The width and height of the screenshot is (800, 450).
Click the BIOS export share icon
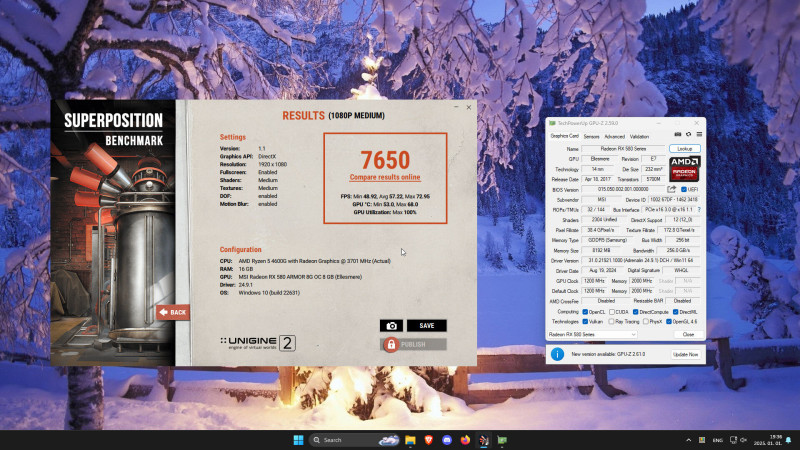tap(671, 189)
